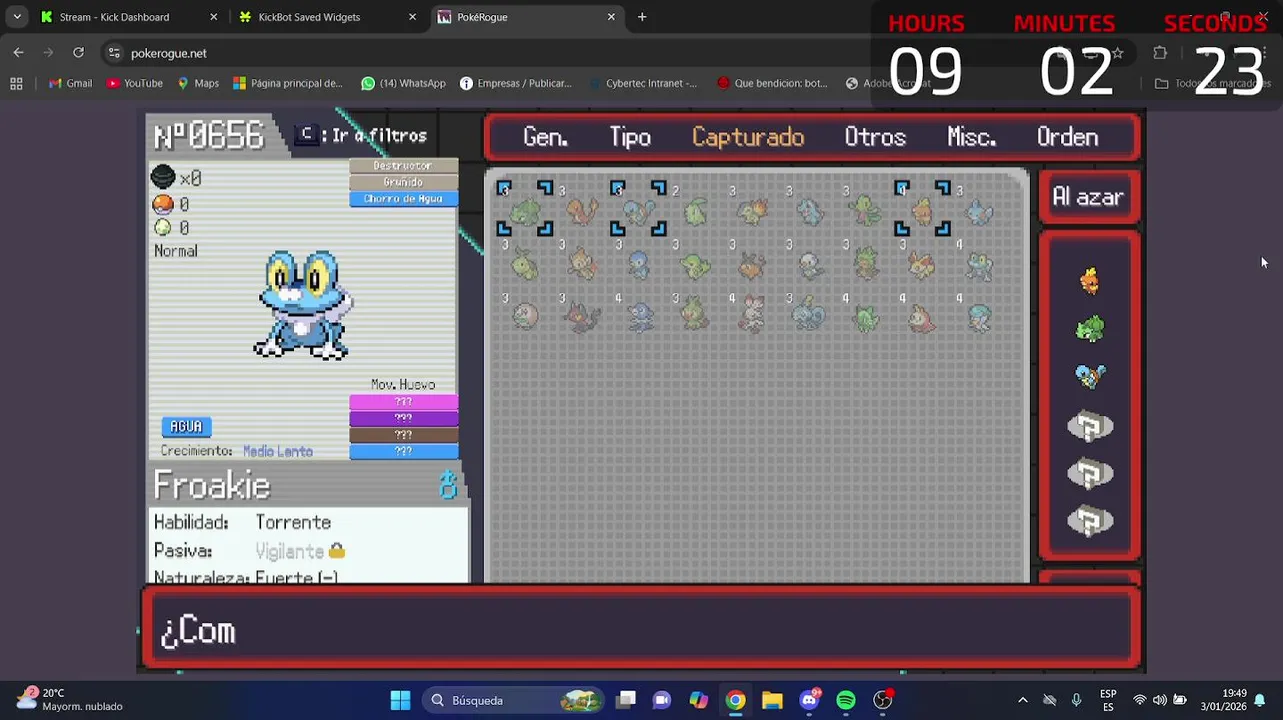Select Fuecoco in the starter grid
Image resolution: width=1283 pixels, height=720 pixels.
click(922, 318)
